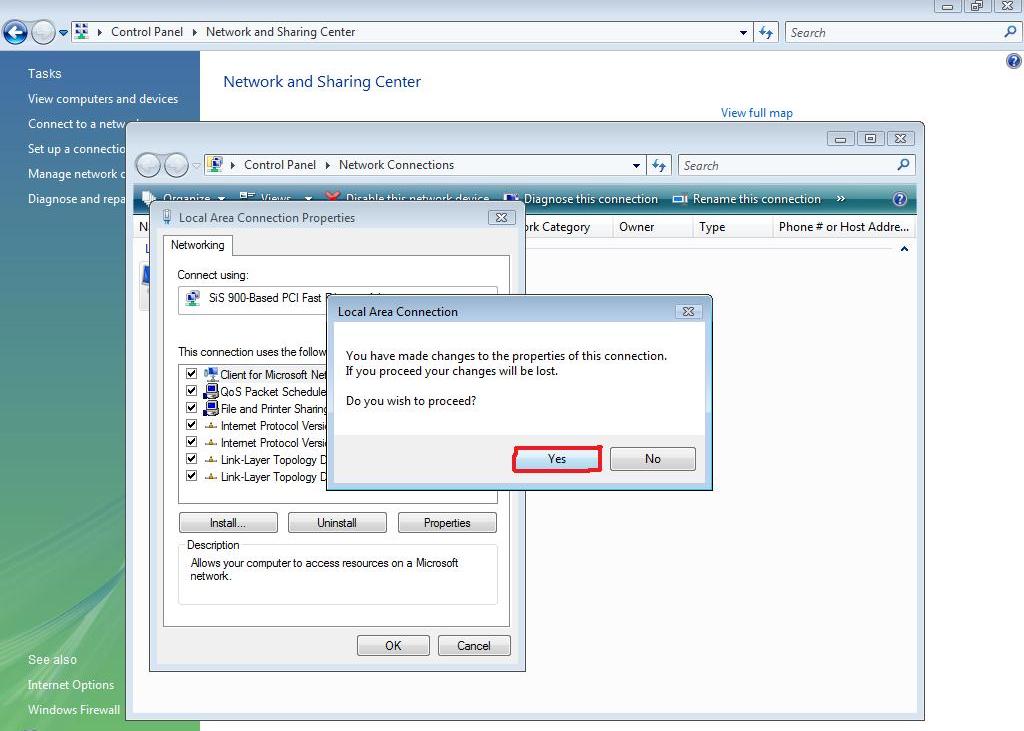
Task: Click the QoS Packet Scheduler icon
Action: (210, 391)
